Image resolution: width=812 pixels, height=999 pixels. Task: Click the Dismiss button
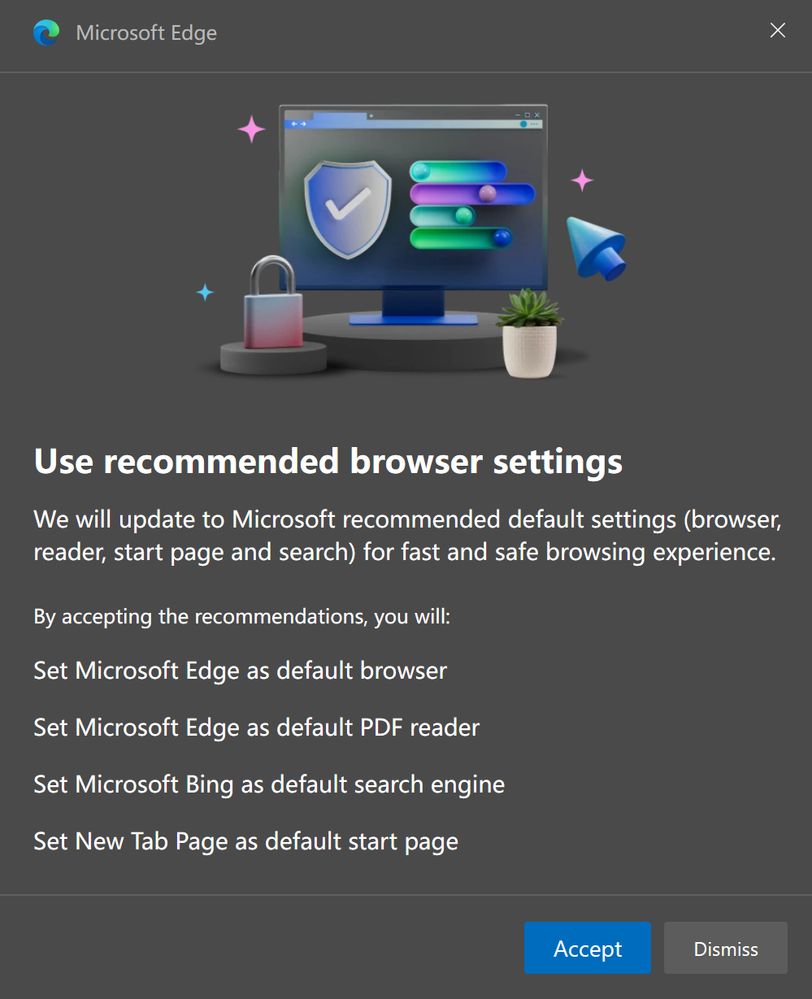725,947
